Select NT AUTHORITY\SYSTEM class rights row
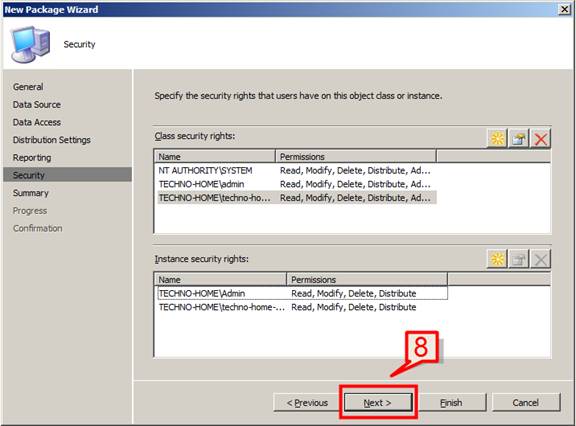 point(296,170)
